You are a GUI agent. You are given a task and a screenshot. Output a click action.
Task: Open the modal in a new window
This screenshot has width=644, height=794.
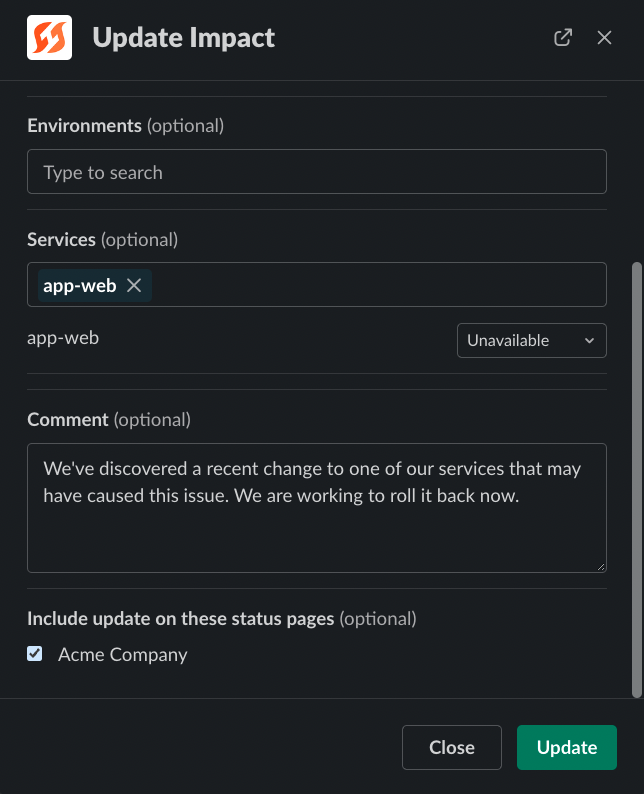563,38
